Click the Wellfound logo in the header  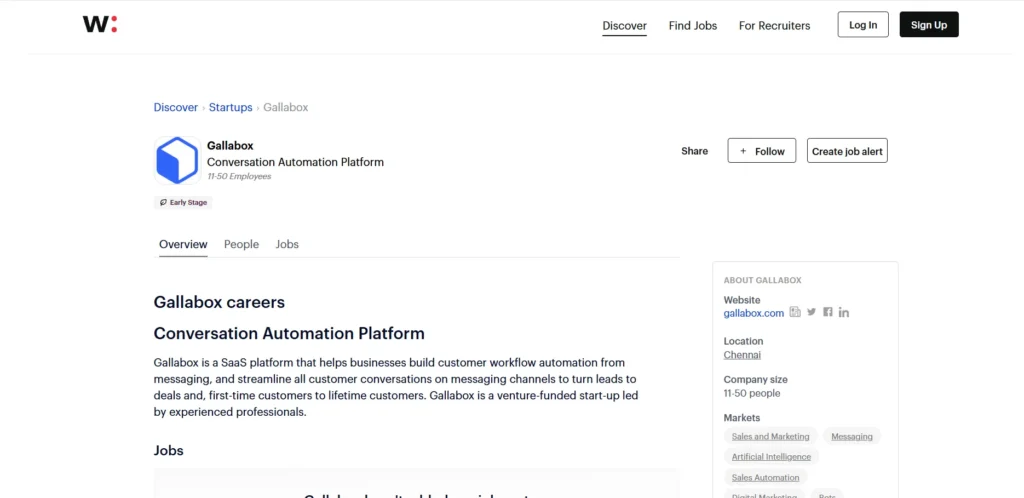click(x=100, y=25)
